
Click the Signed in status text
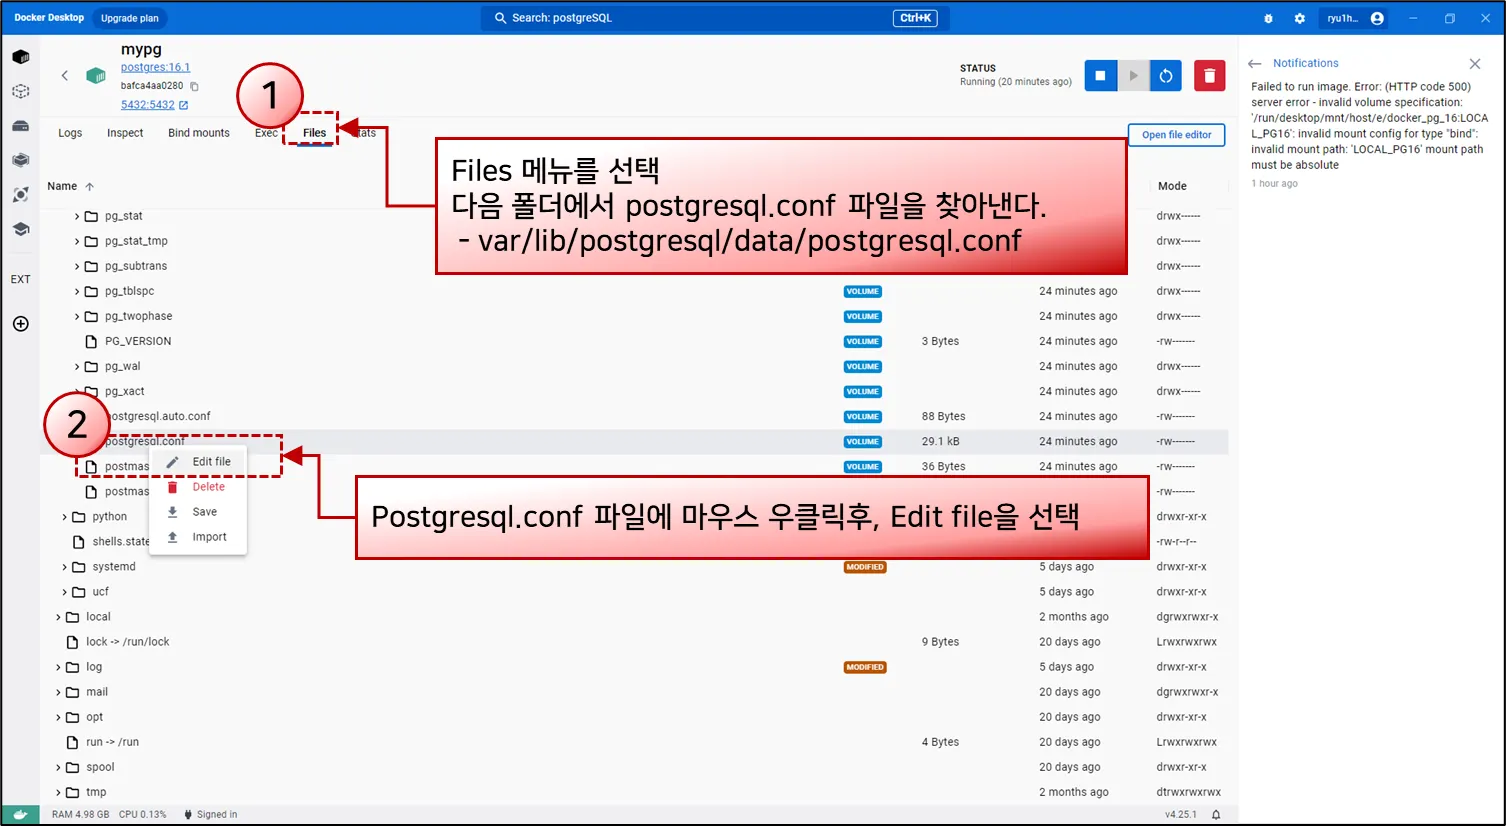coord(217,815)
